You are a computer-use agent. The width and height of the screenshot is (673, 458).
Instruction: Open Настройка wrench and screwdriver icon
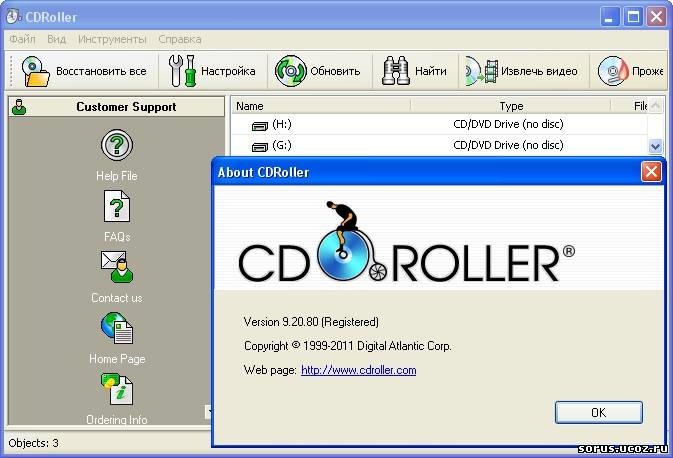coord(182,71)
